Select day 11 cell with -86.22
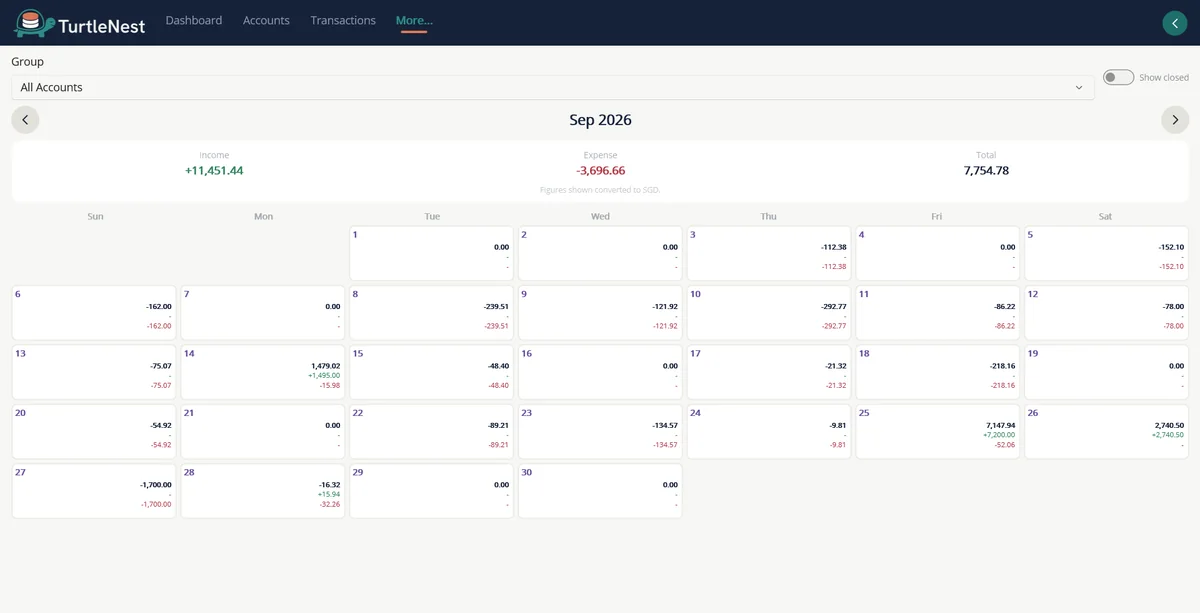This screenshot has width=1200, height=613. pos(937,313)
